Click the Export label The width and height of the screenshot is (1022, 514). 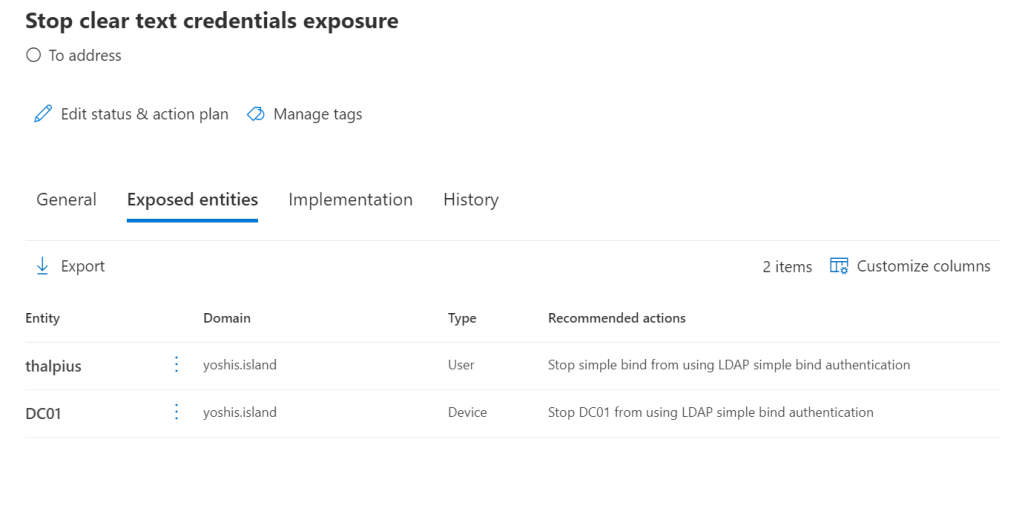[x=83, y=266]
